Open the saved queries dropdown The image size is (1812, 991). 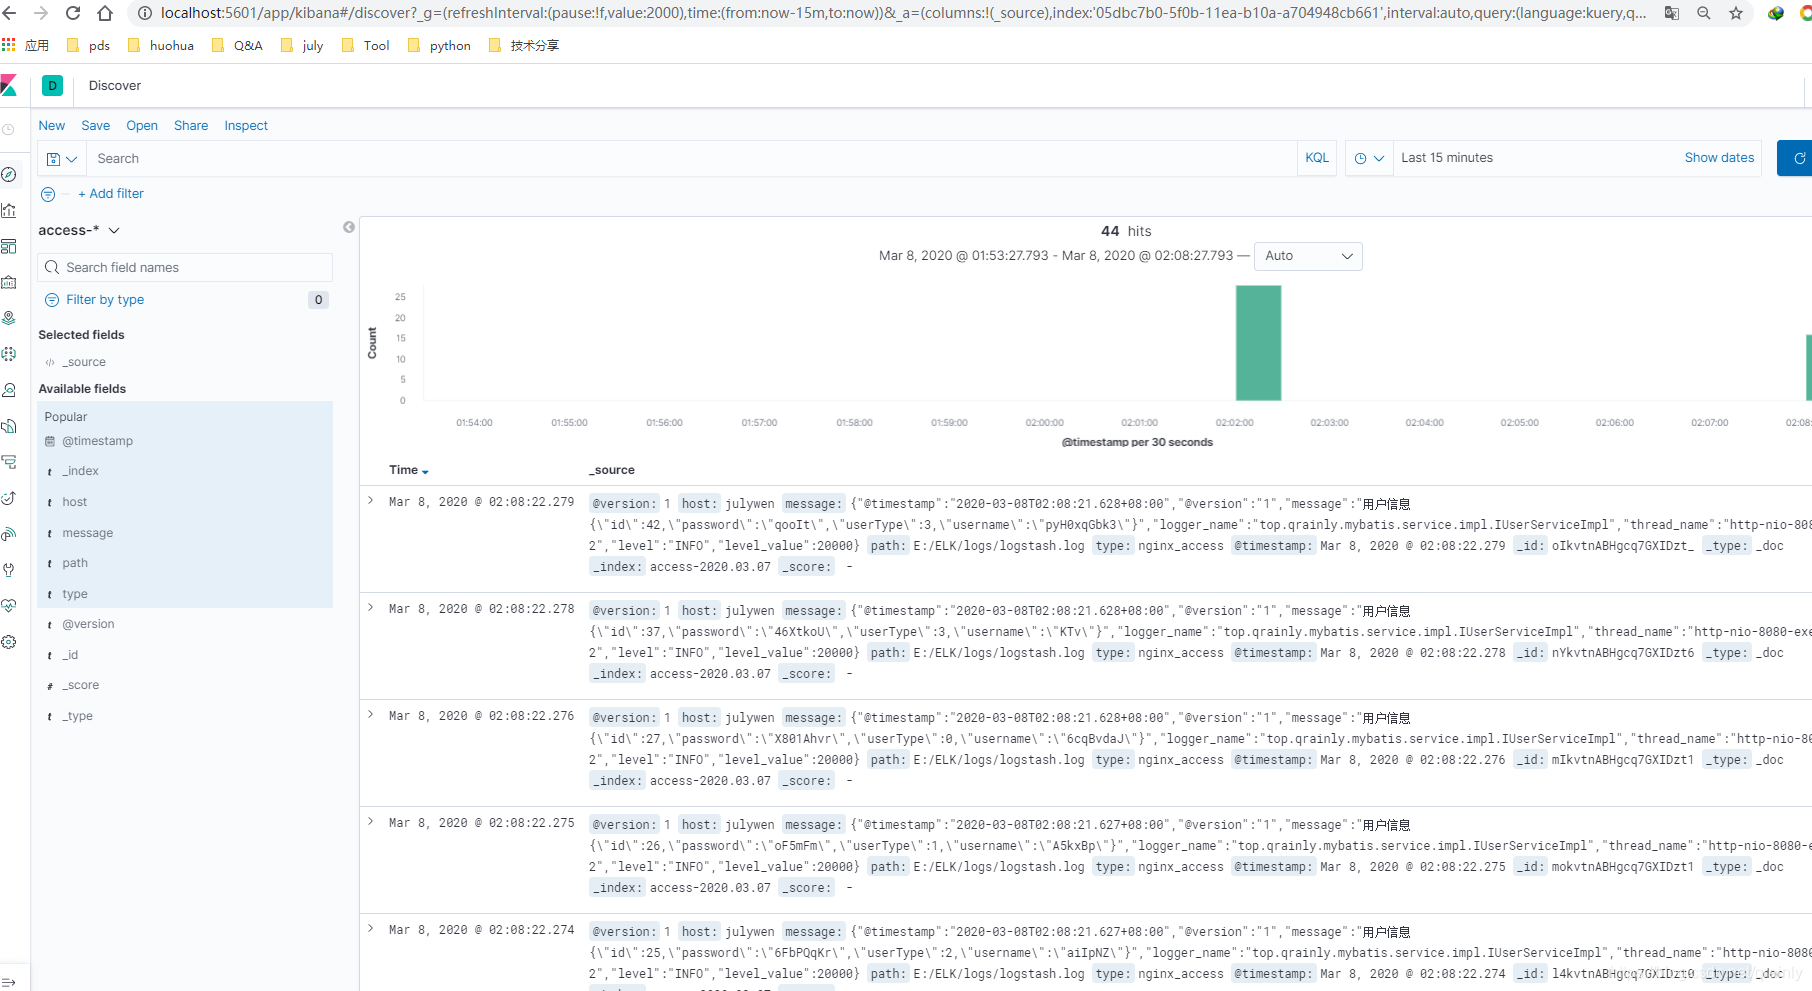pos(62,159)
